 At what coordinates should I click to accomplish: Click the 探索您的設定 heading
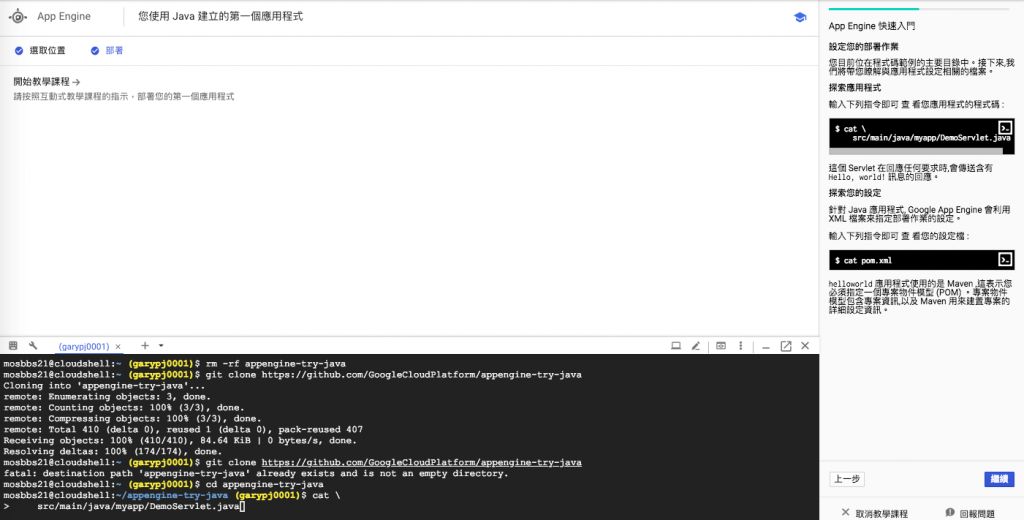(x=855, y=193)
